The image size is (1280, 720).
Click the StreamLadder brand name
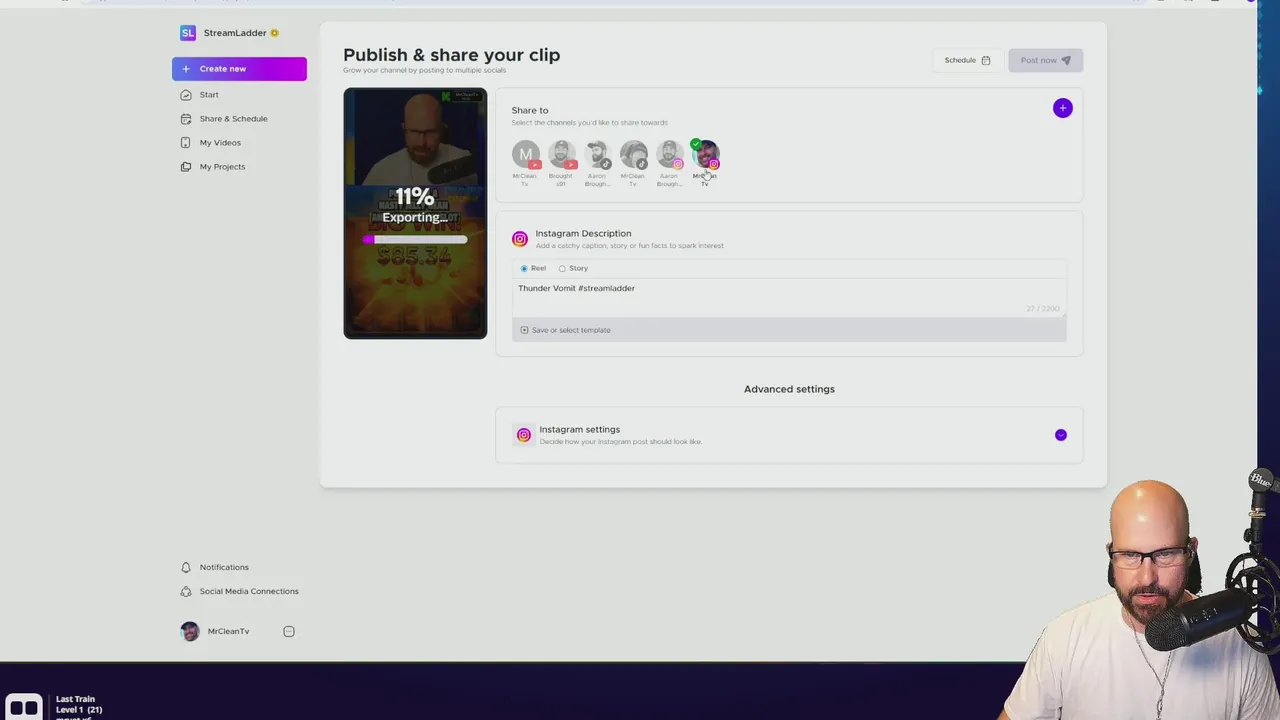pyautogui.click(x=235, y=33)
